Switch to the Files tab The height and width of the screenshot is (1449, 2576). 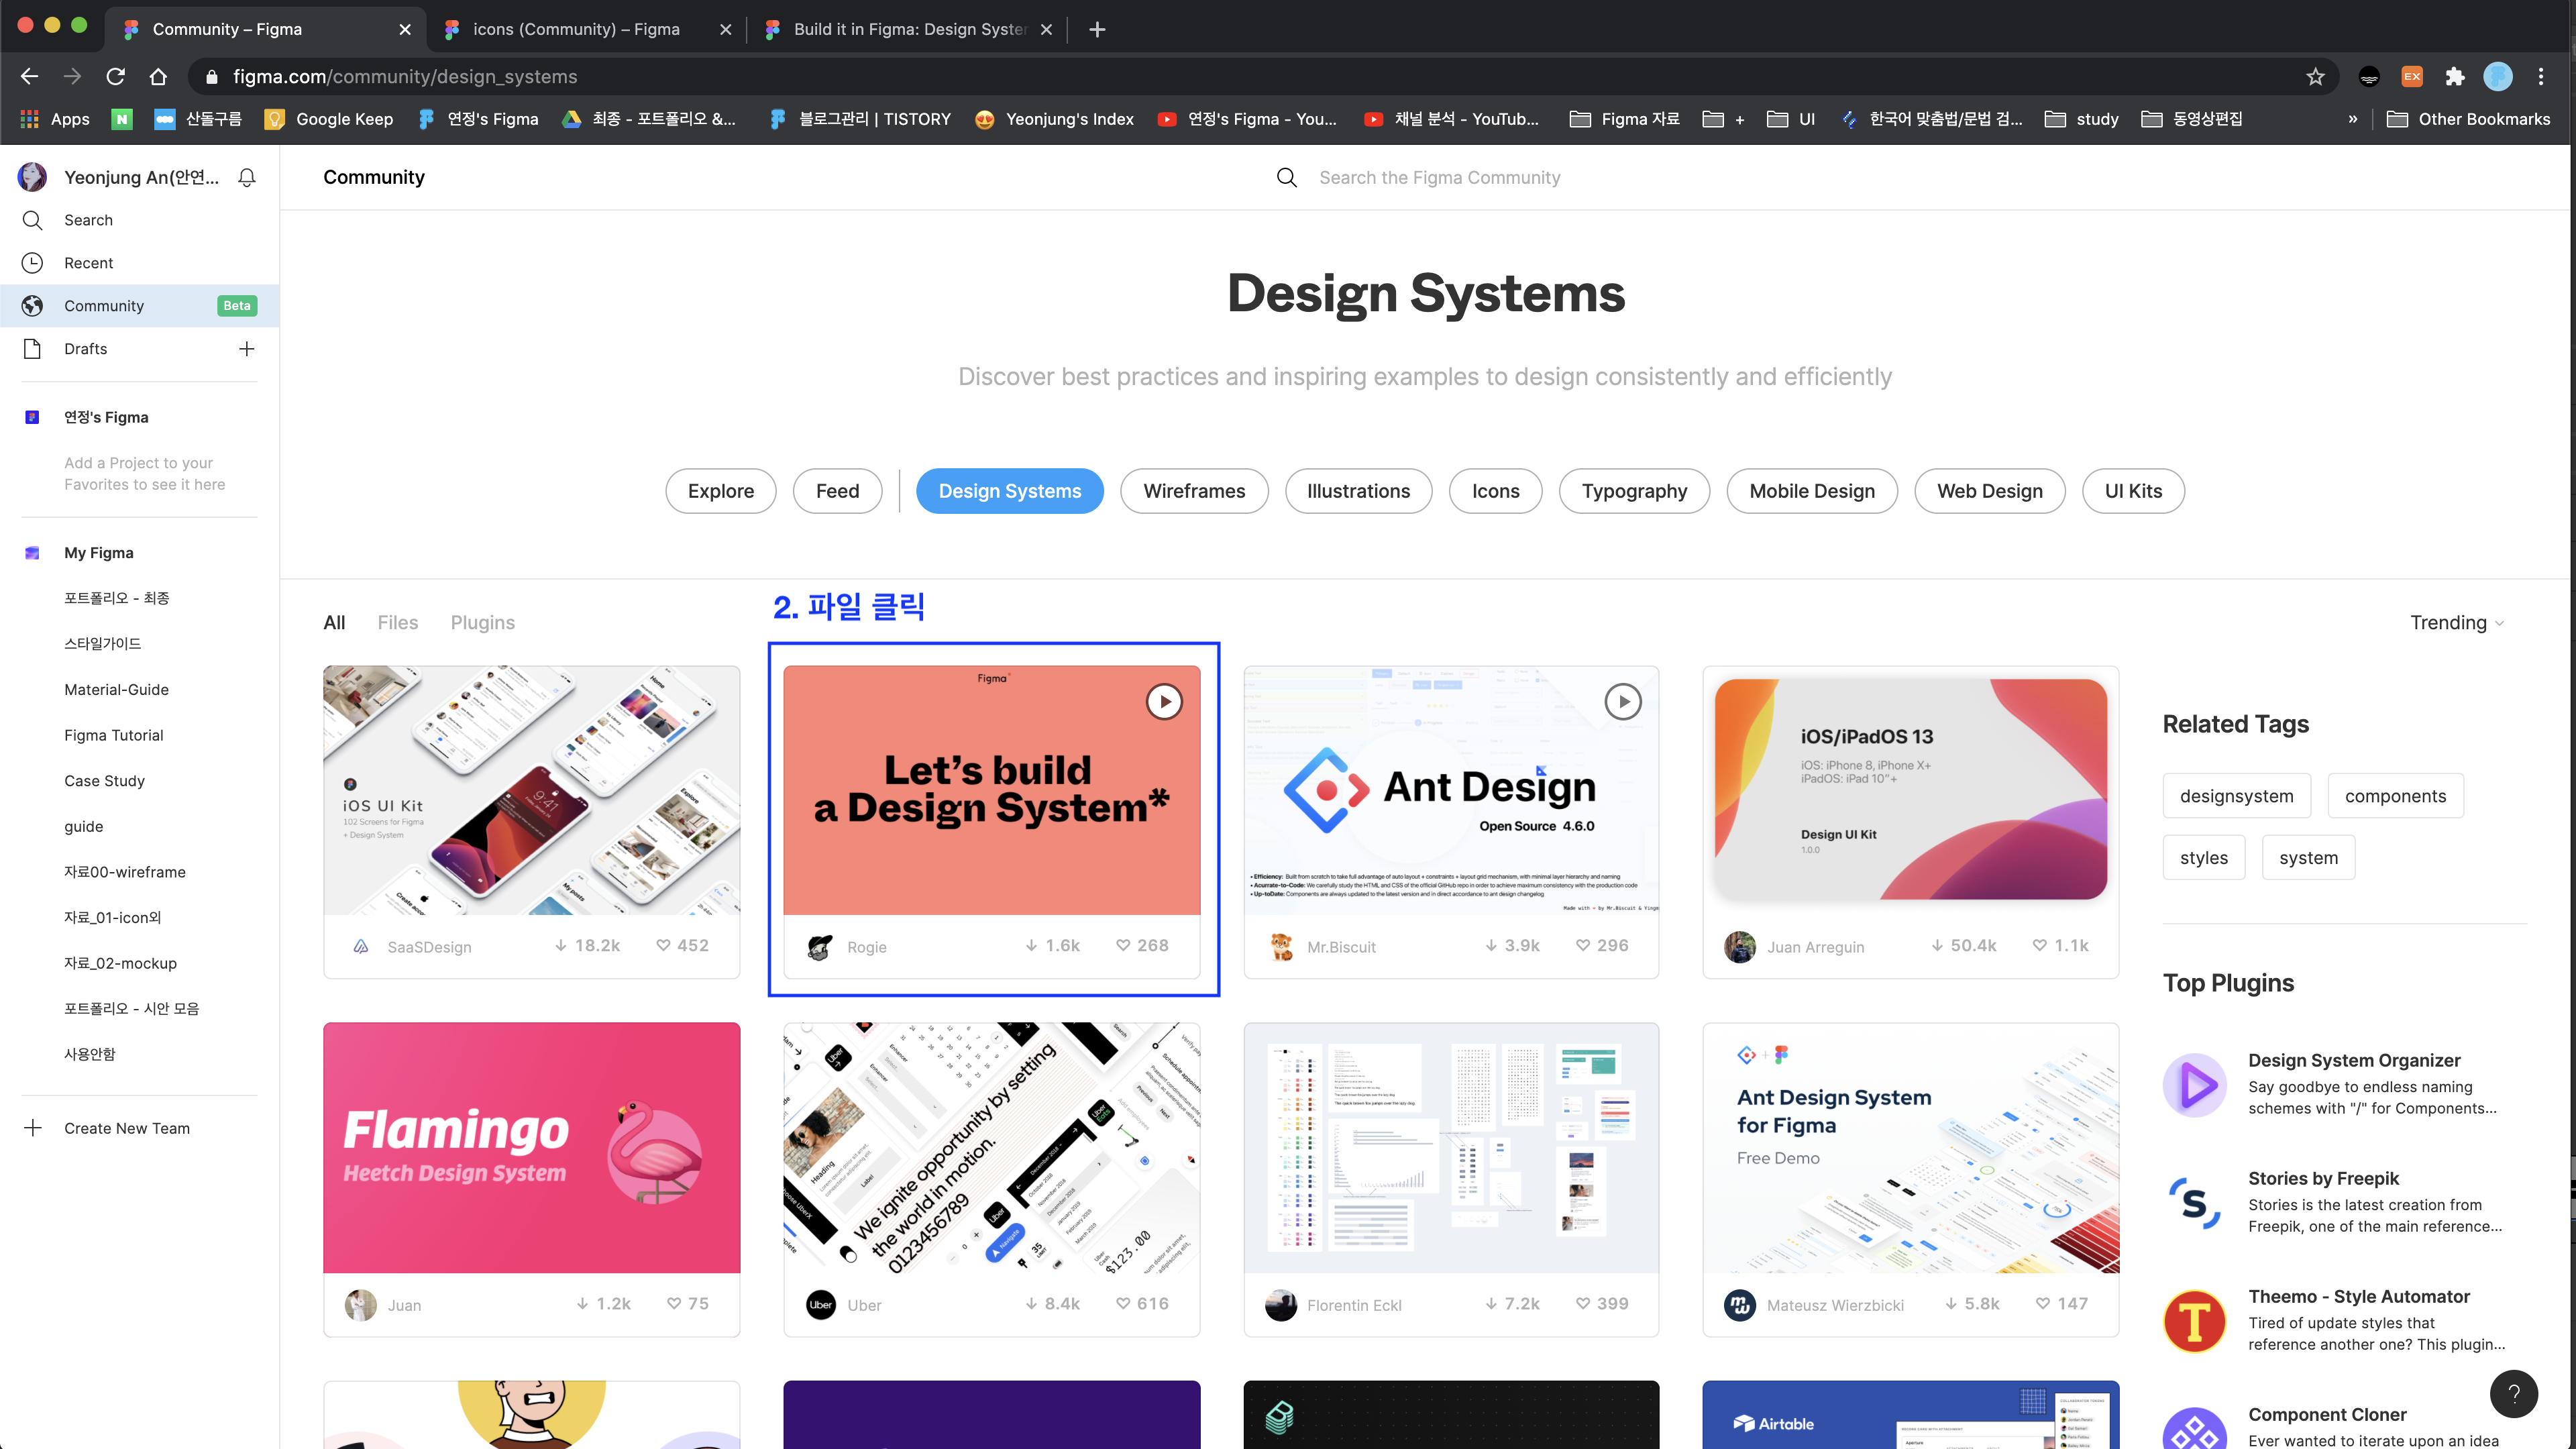397,623
